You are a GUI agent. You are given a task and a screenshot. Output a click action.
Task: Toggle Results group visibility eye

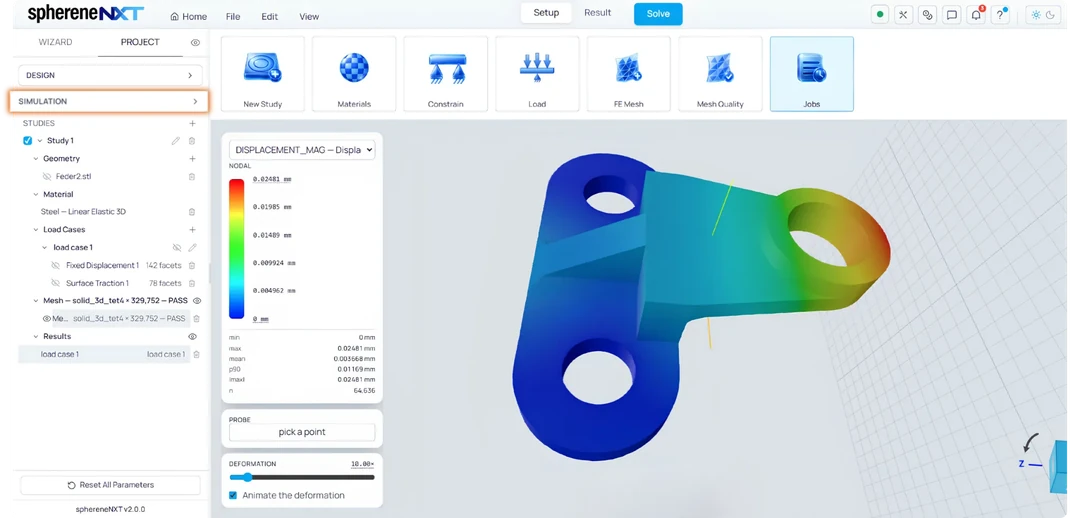pyautogui.click(x=192, y=336)
